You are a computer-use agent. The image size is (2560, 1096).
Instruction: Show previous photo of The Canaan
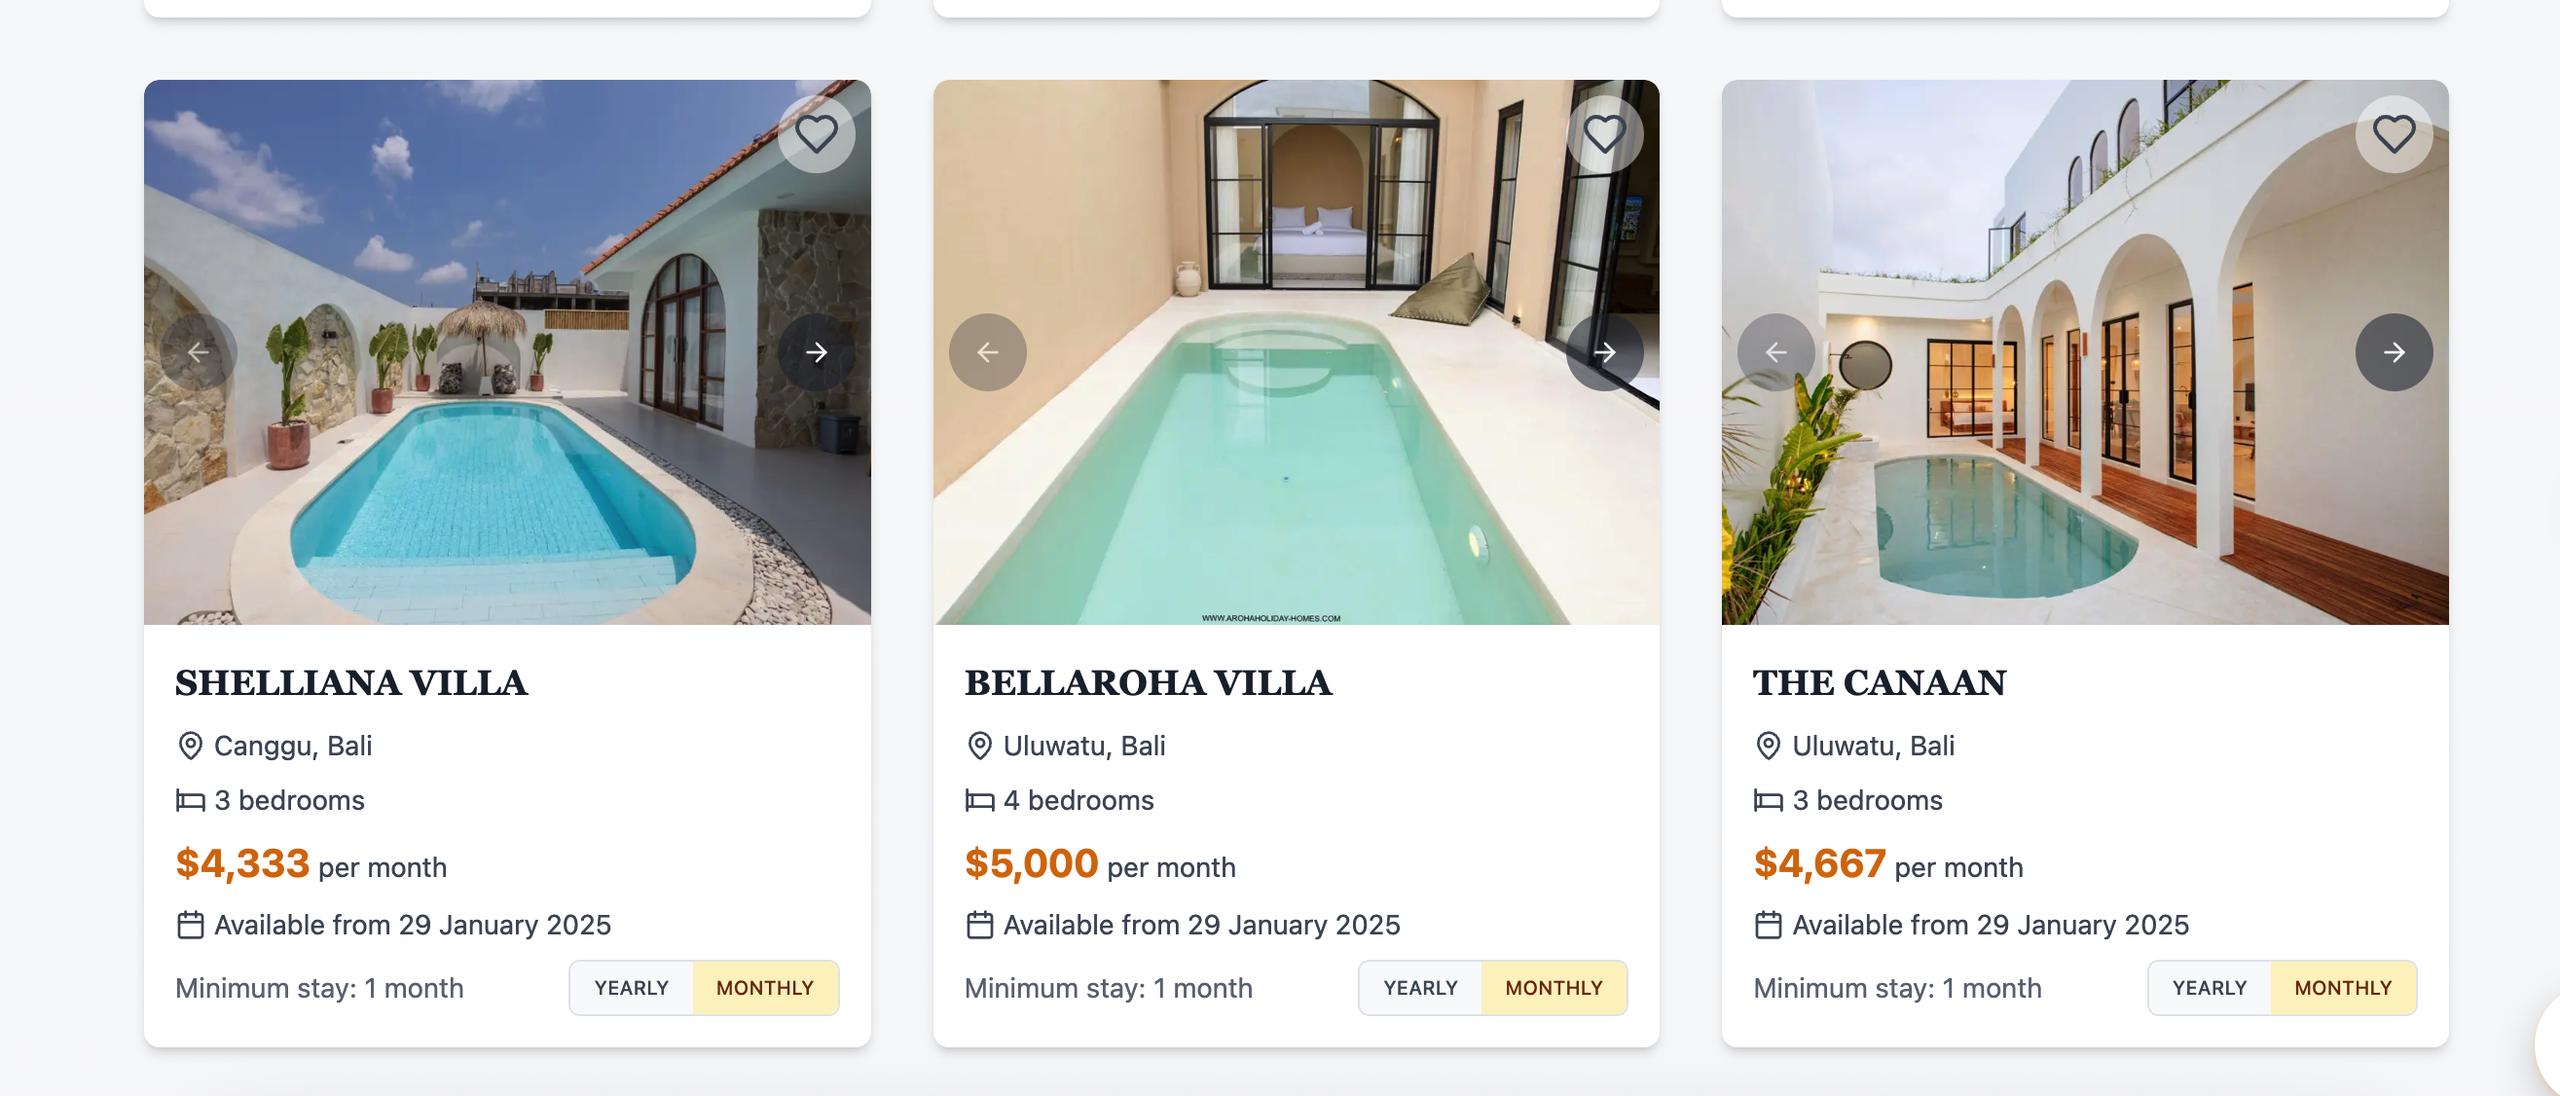1776,352
